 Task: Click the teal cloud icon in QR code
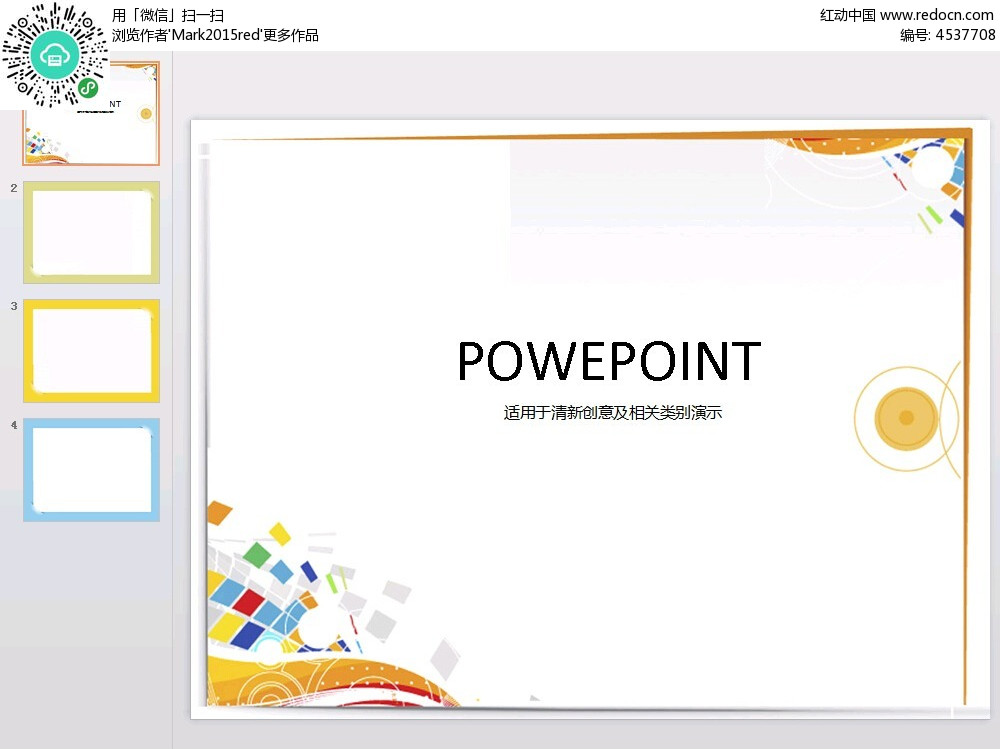coord(54,57)
